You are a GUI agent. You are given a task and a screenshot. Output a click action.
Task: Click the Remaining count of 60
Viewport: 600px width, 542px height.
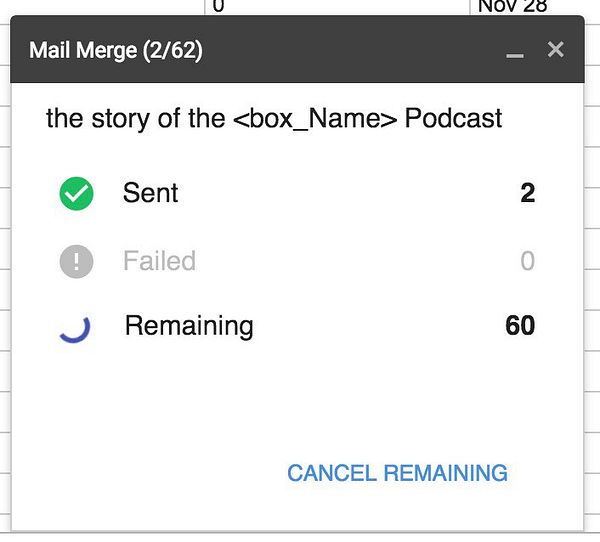click(520, 326)
